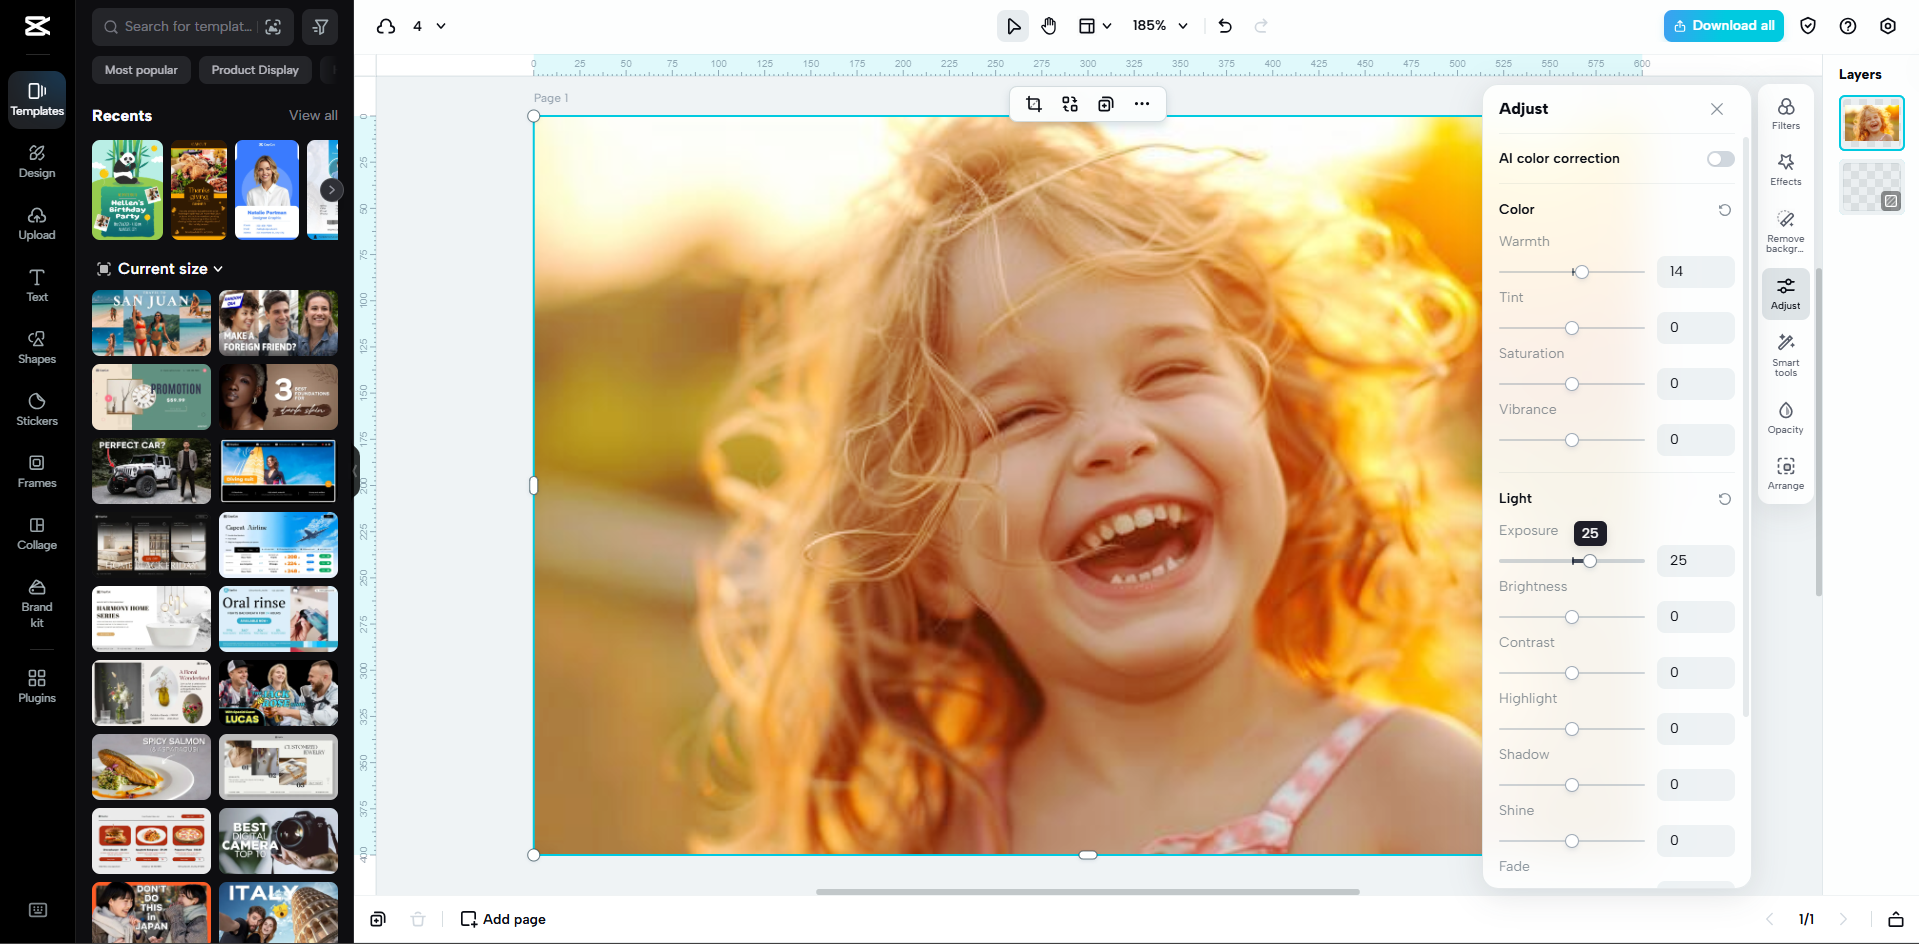Select the Most popular tab
This screenshot has height=944, width=1919.
140,70
